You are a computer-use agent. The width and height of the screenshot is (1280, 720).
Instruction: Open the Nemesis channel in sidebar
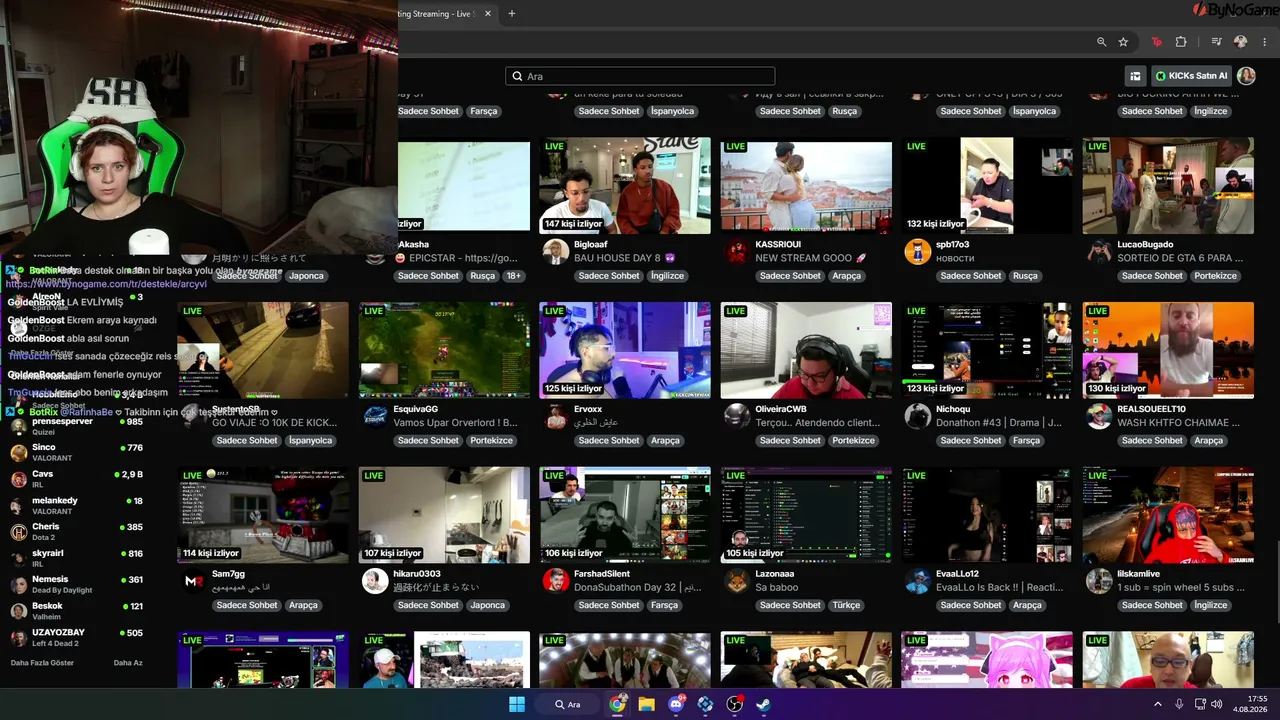[76, 584]
